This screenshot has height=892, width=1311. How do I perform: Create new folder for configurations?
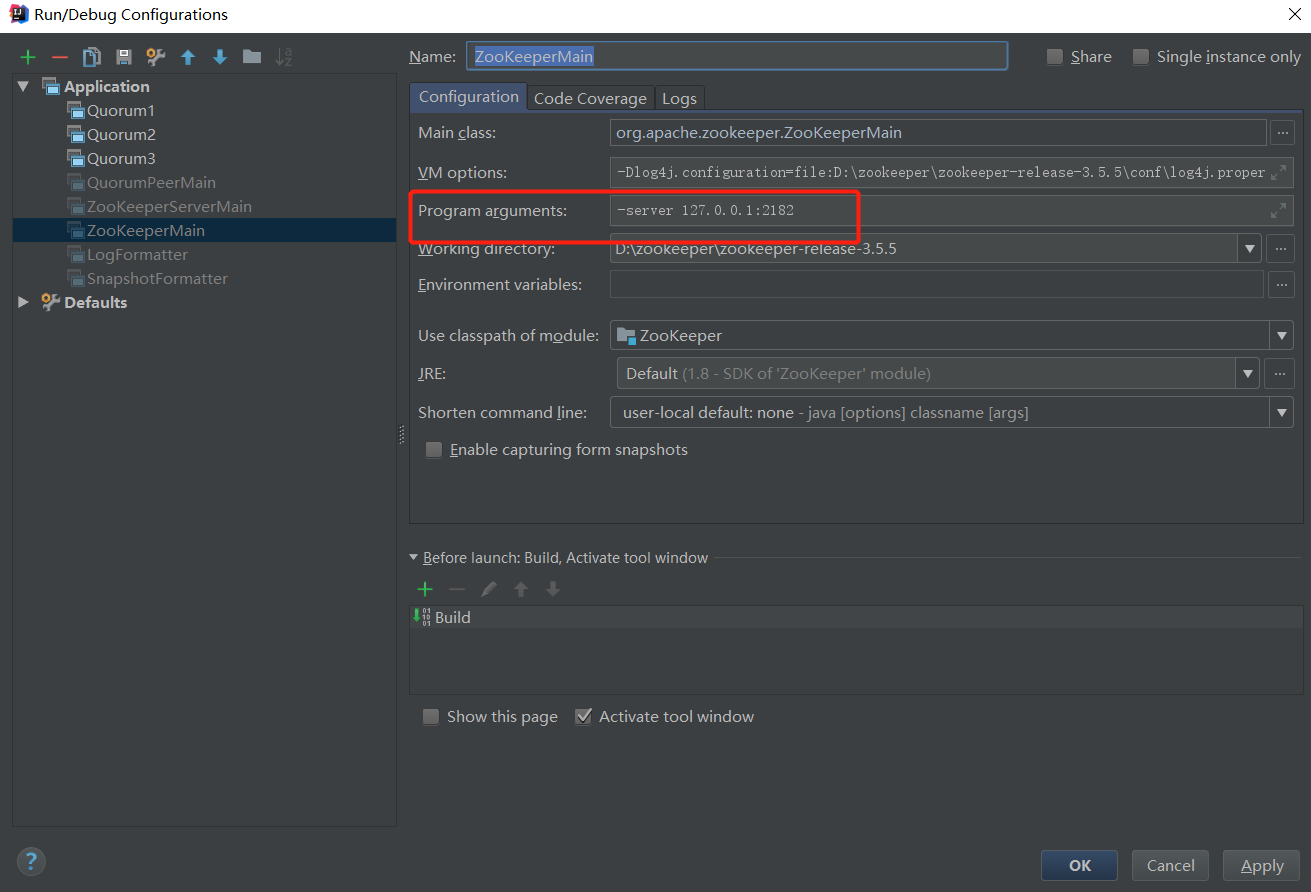[252, 57]
